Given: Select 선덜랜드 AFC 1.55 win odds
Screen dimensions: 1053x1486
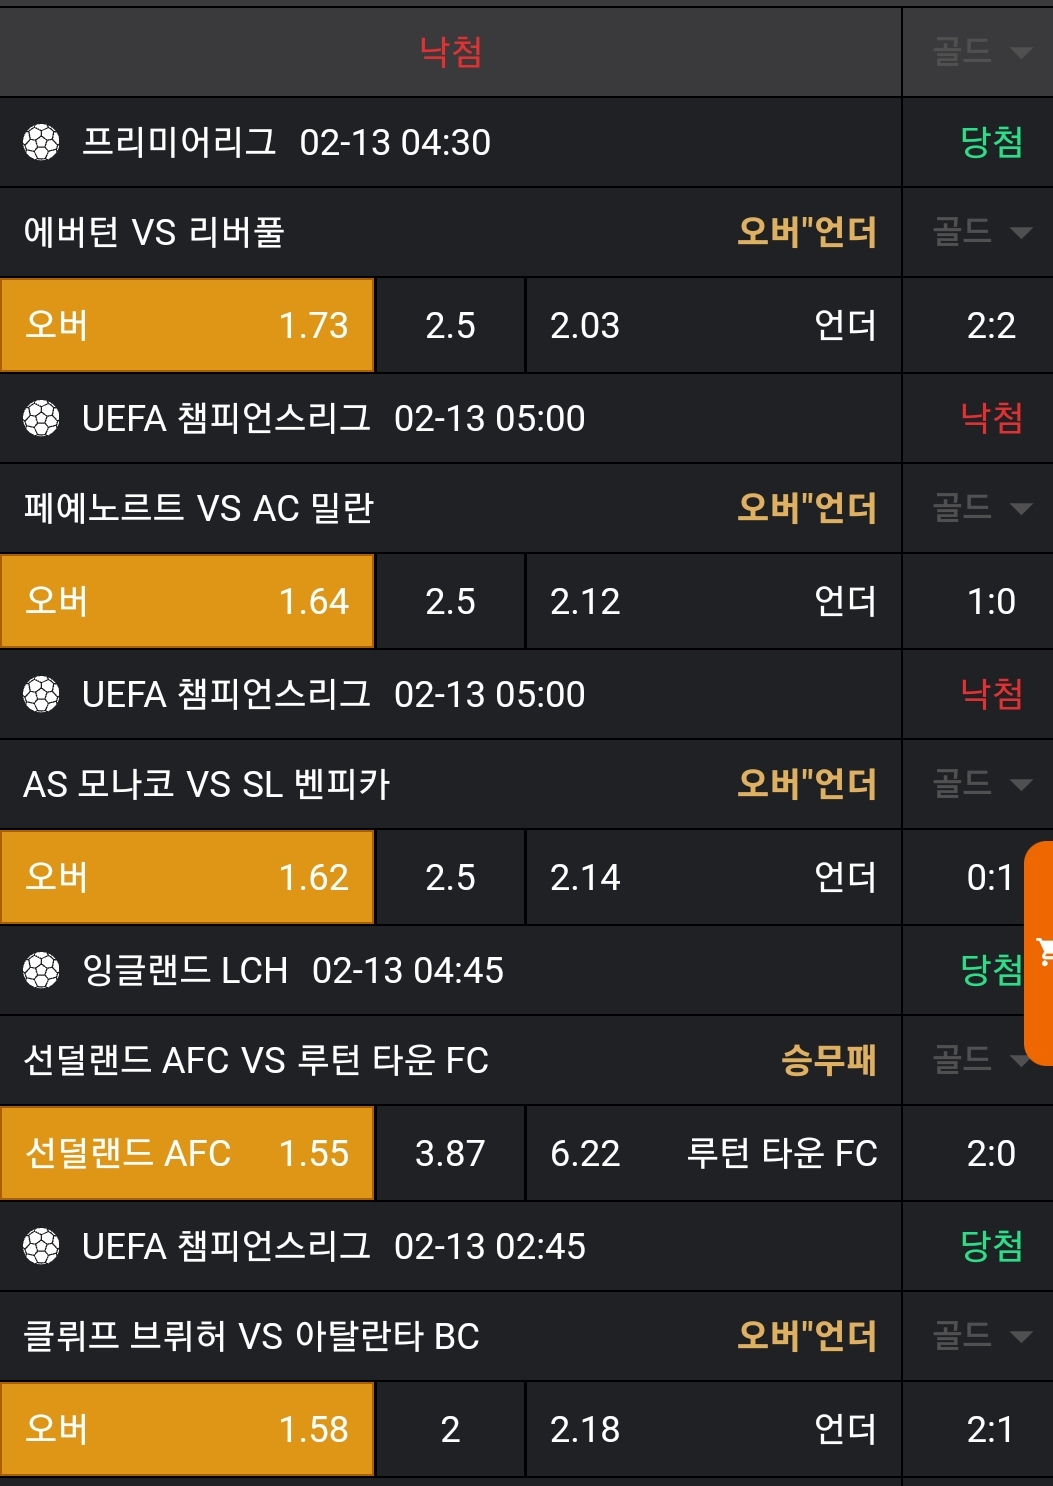Looking at the screenshot, I should [x=187, y=1154].
